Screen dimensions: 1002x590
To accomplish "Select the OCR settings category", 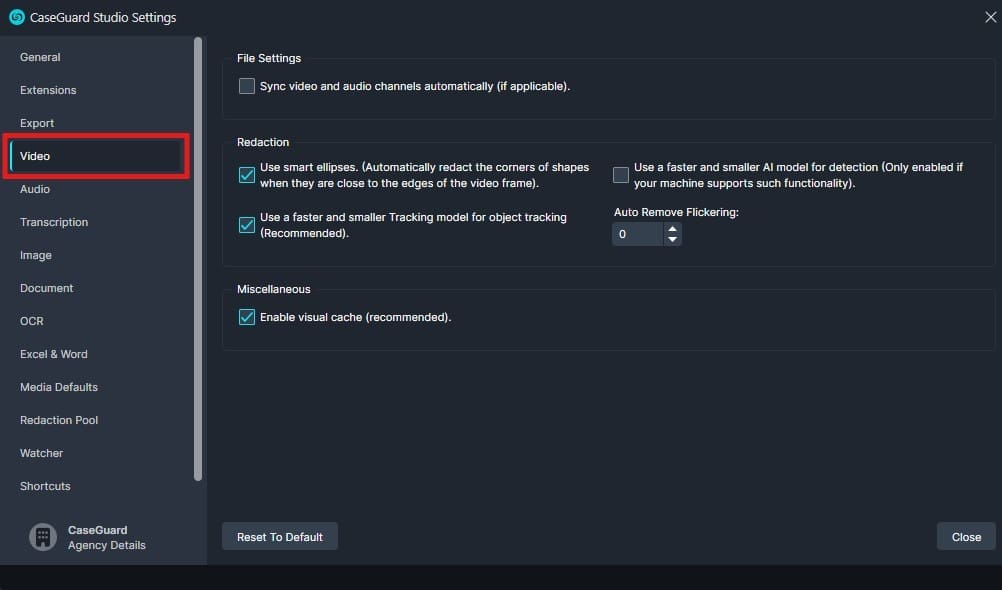I will tap(32, 321).
